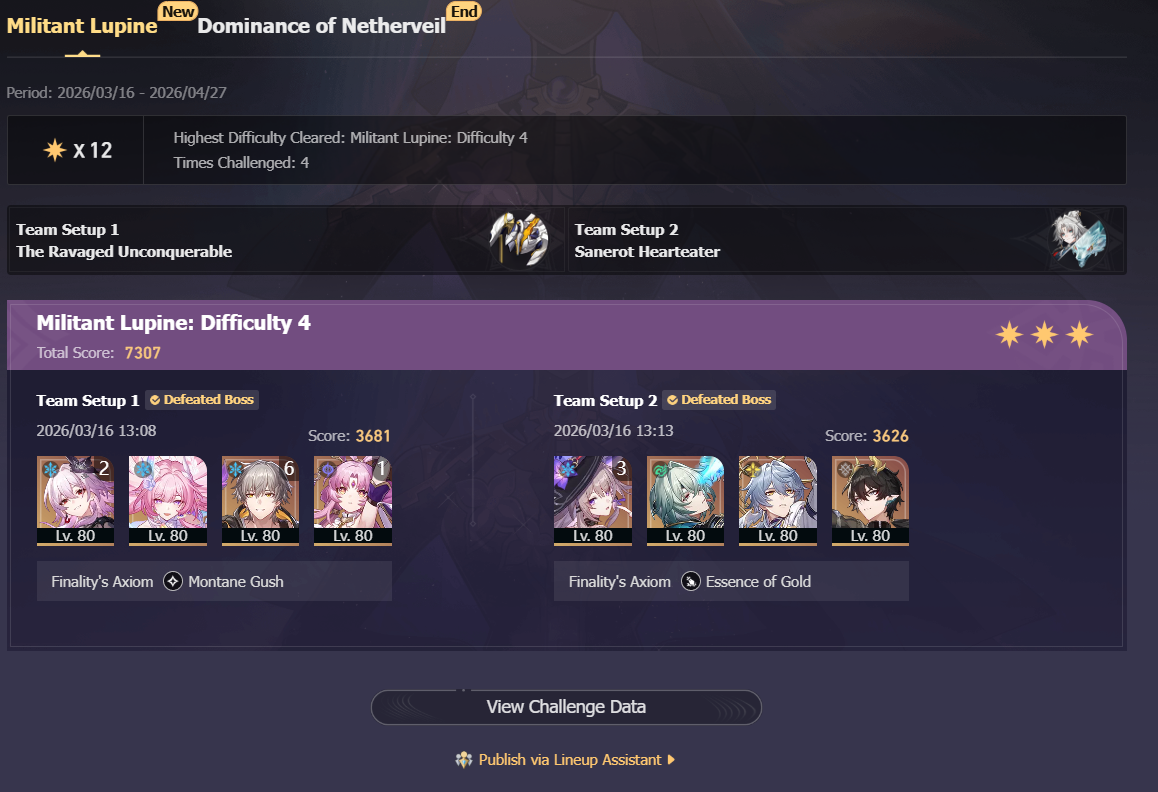Select pink-haired second character in Team 1
Image resolution: width=1158 pixels, height=792 pixels.
[x=168, y=501]
